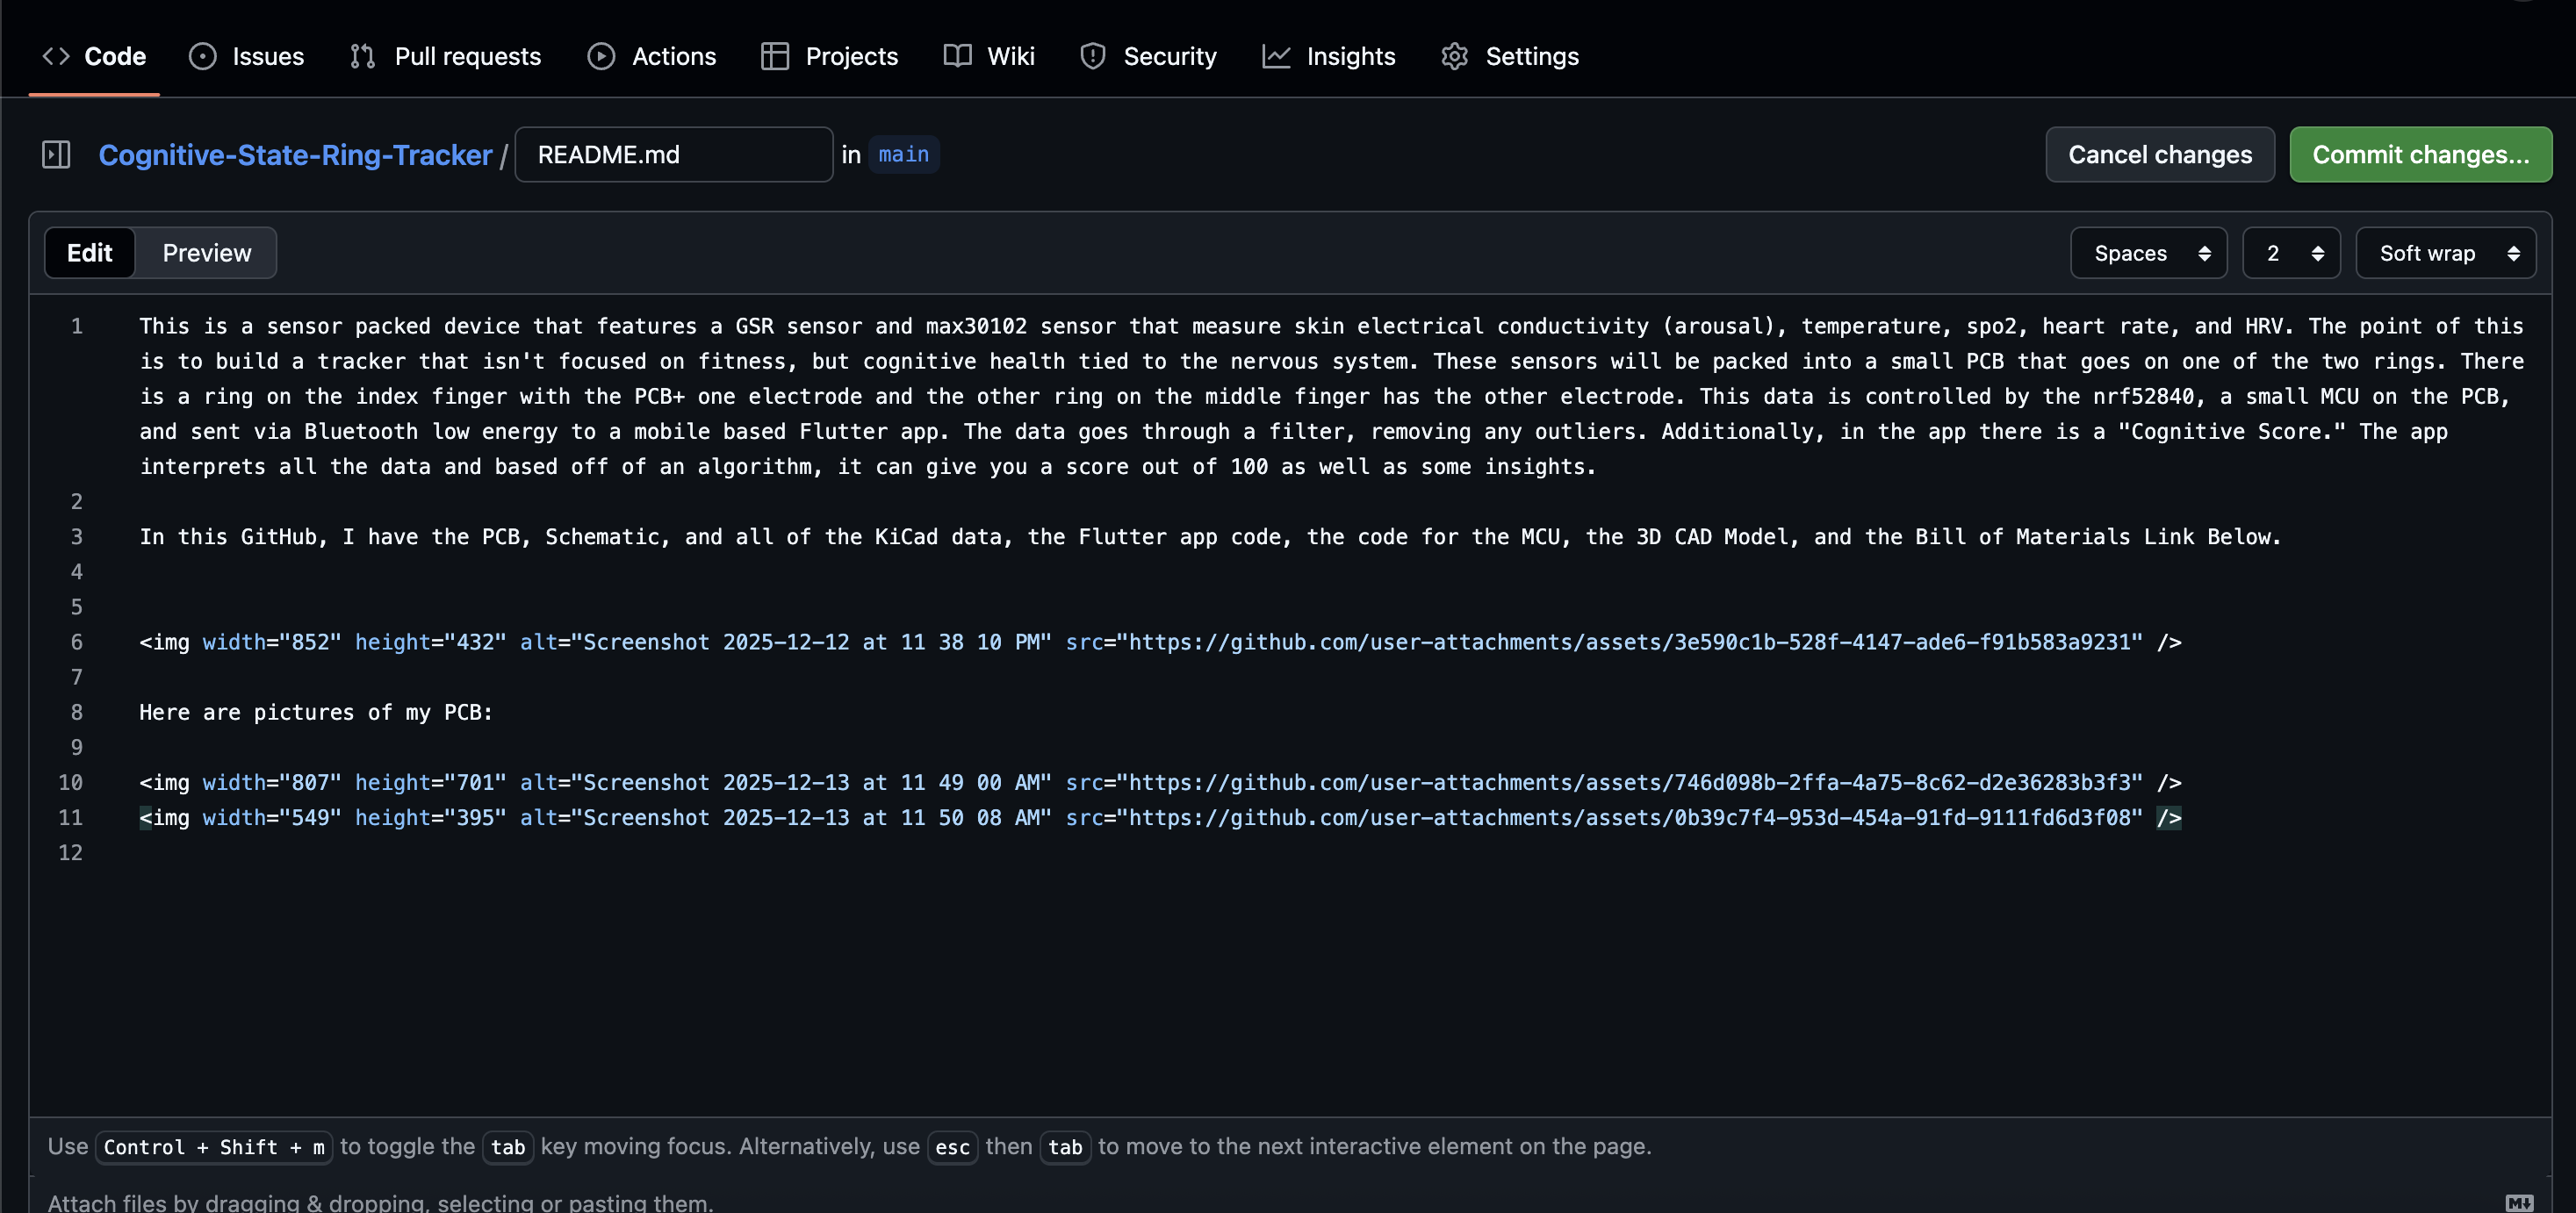Toggle the side panel collapse icon
Viewport: 2576px width, 1213px height.
coord(57,154)
